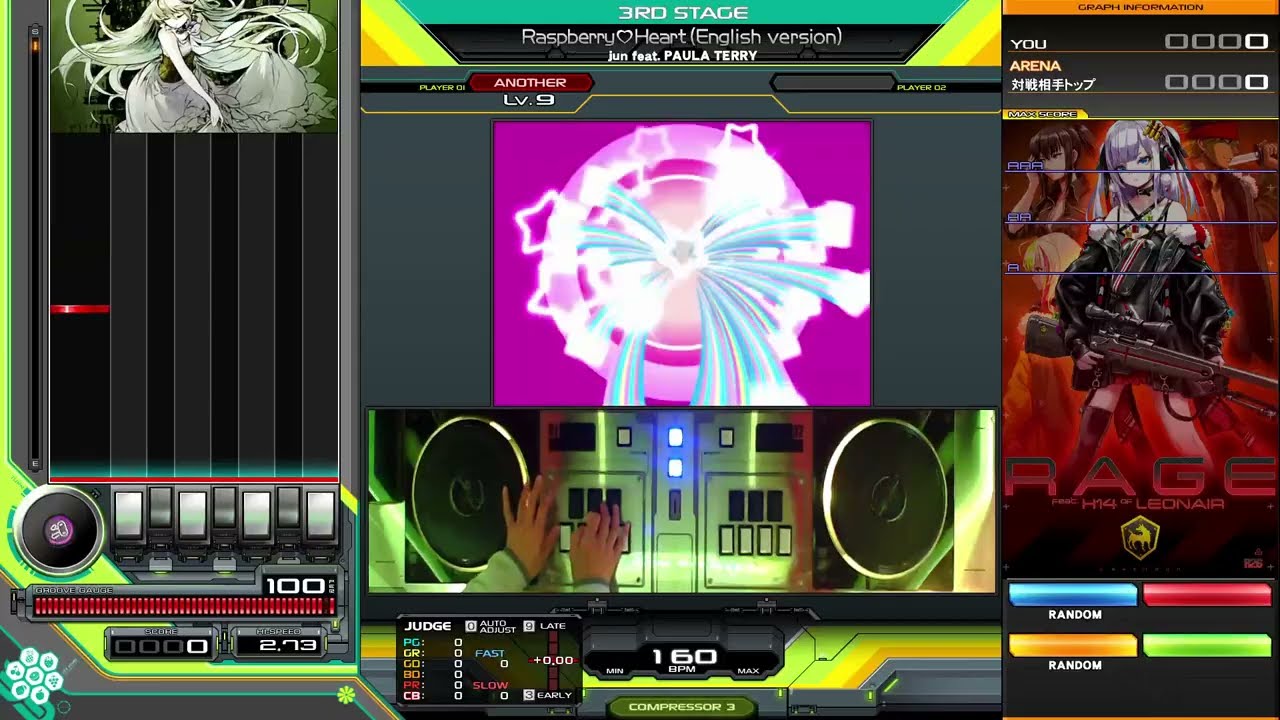The height and width of the screenshot is (720, 1280).
Task: Click the red groove gauge bar
Action: 184,606
